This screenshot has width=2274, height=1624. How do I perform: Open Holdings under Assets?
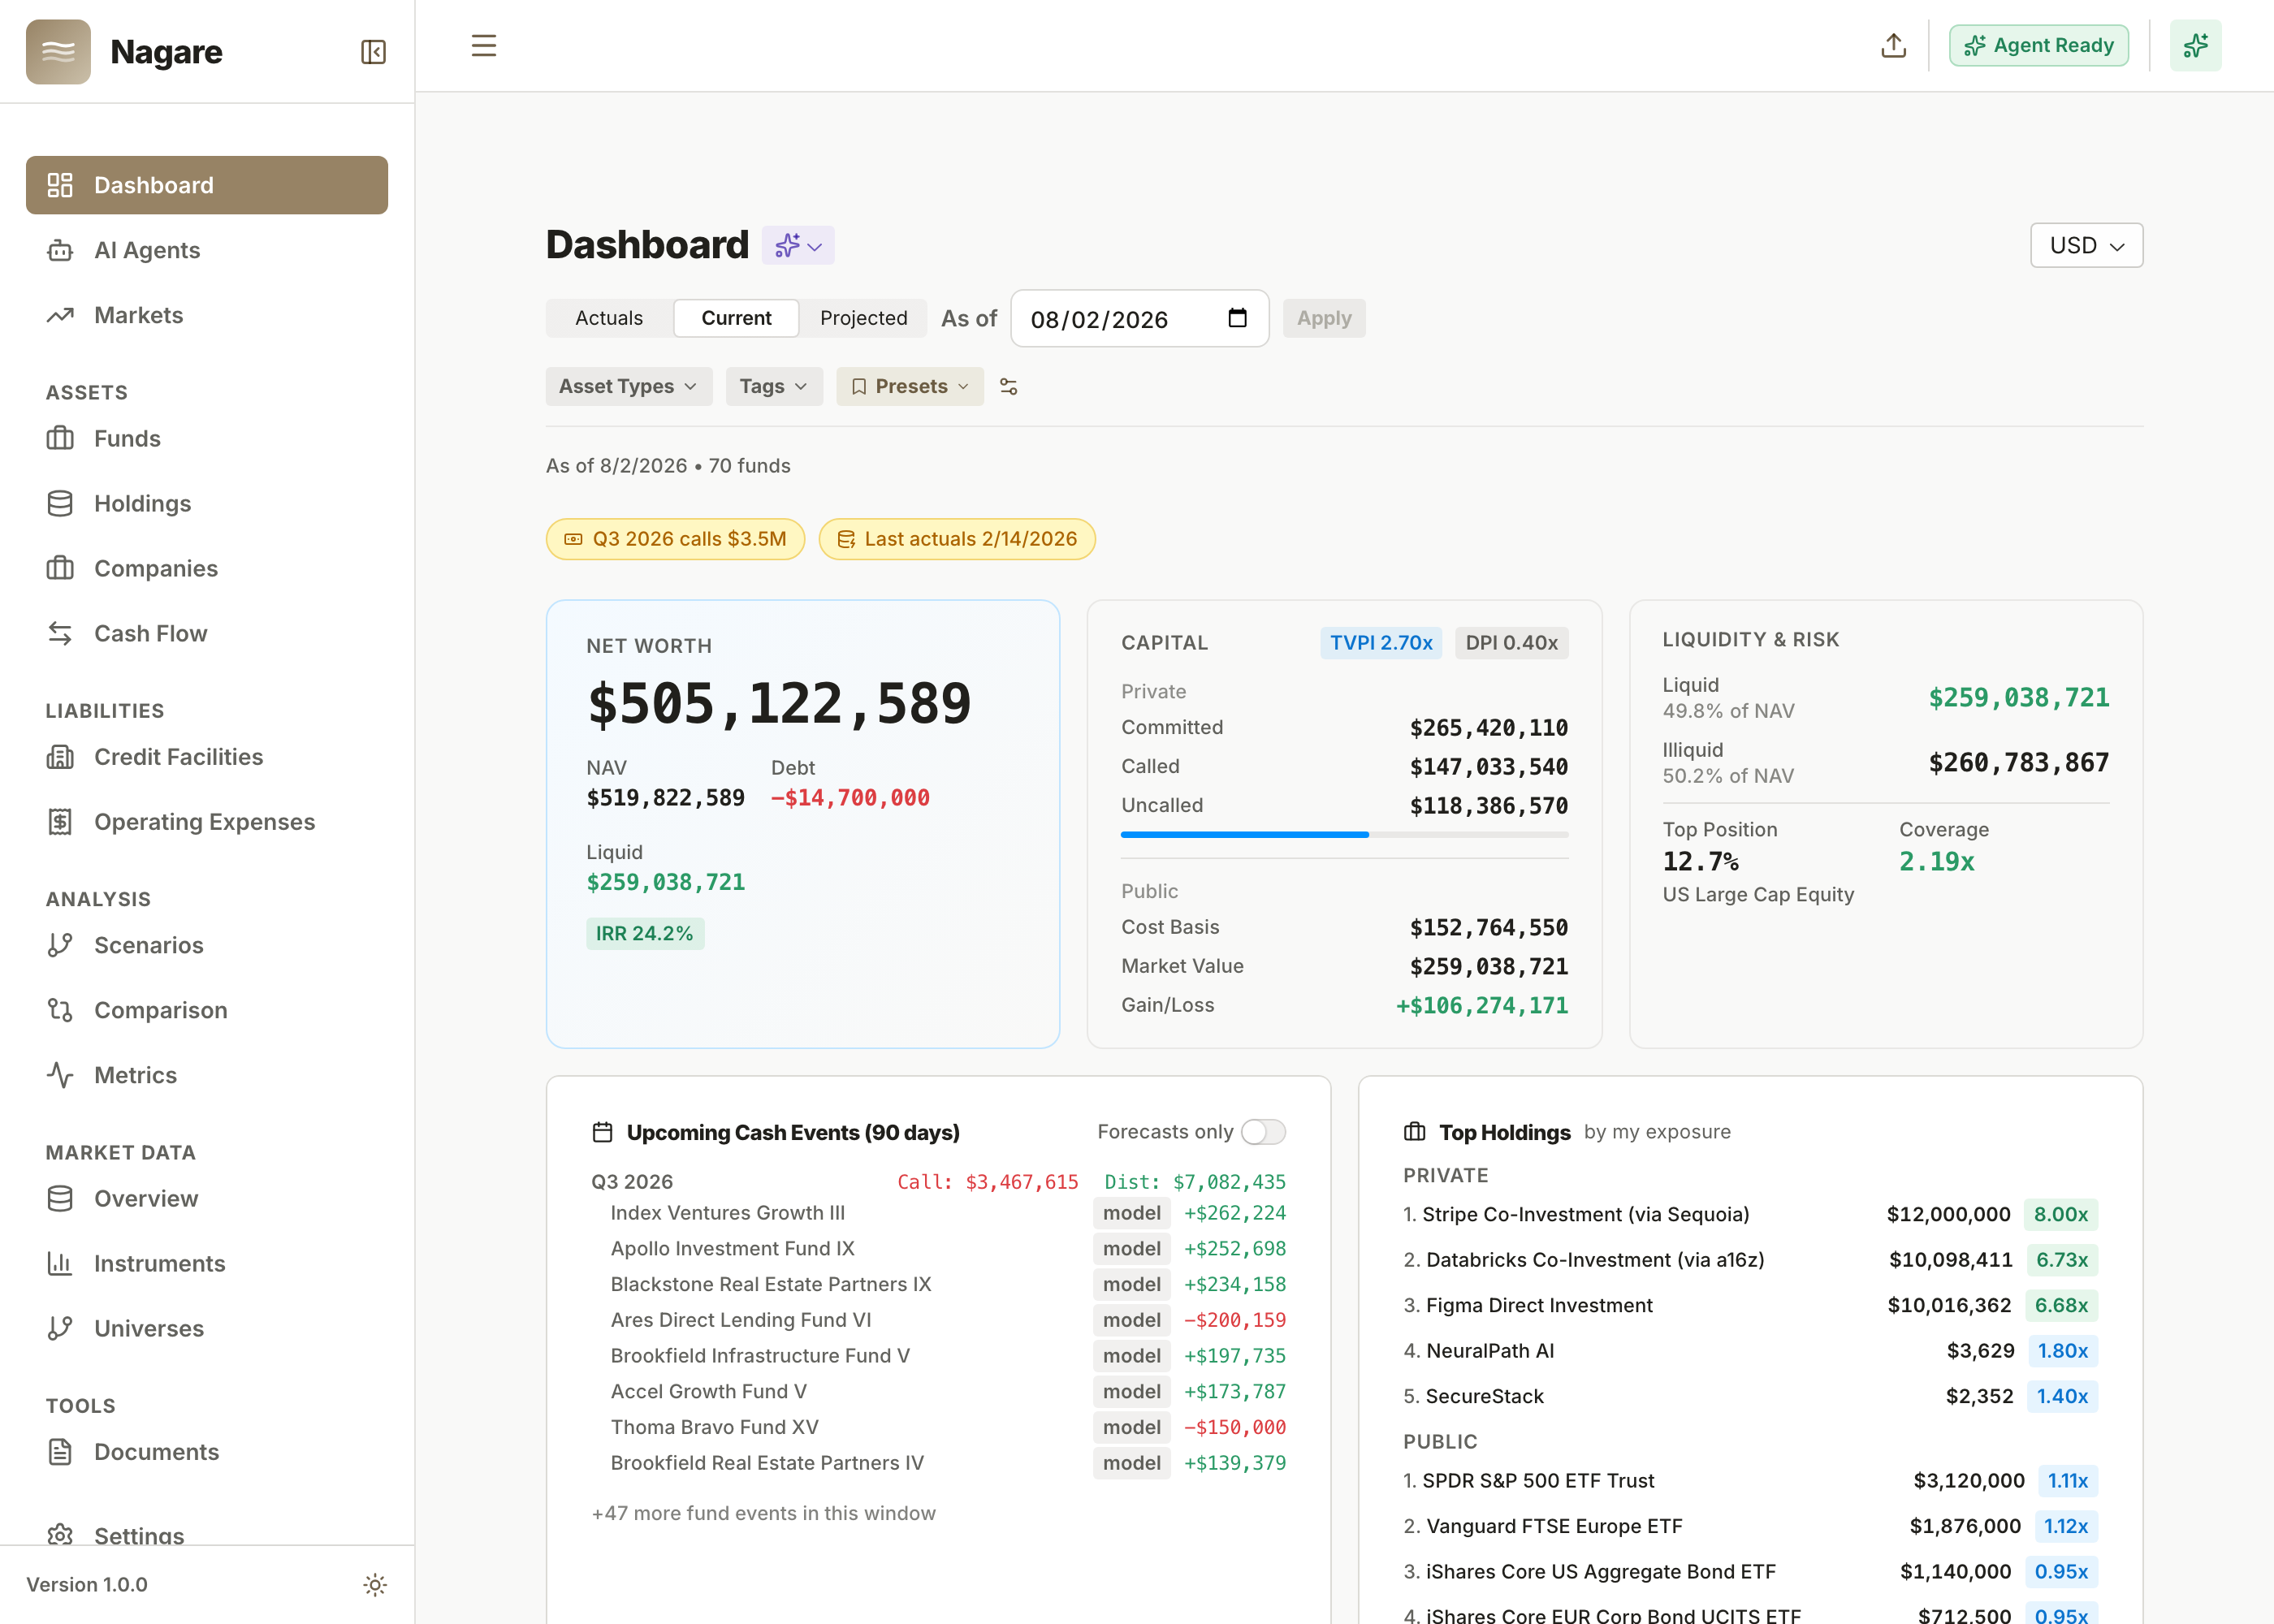pyautogui.click(x=207, y=503)
